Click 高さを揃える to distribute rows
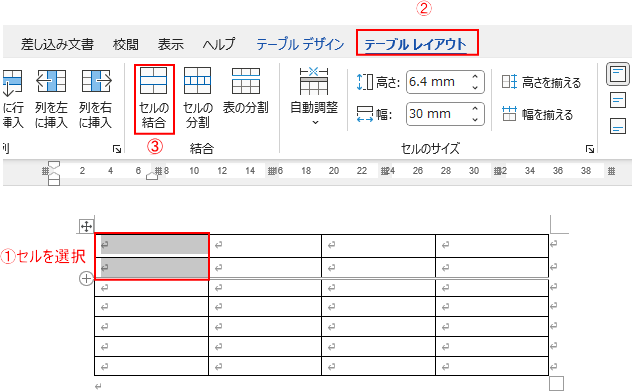Image resolution: width=632 pixels, height=391 pixels. [541, 82]
